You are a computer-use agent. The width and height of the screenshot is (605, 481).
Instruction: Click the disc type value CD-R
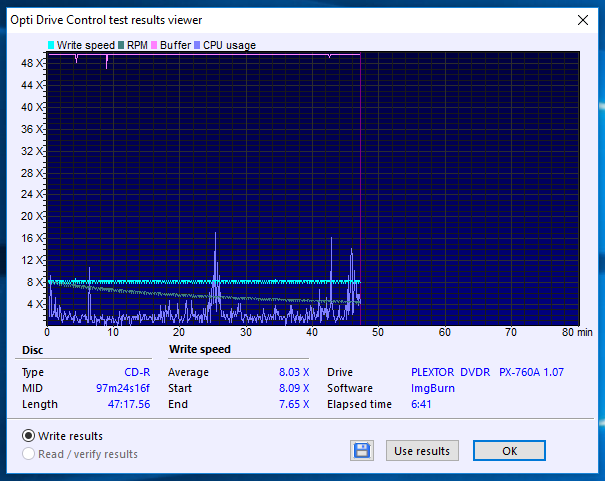(137, 372)
